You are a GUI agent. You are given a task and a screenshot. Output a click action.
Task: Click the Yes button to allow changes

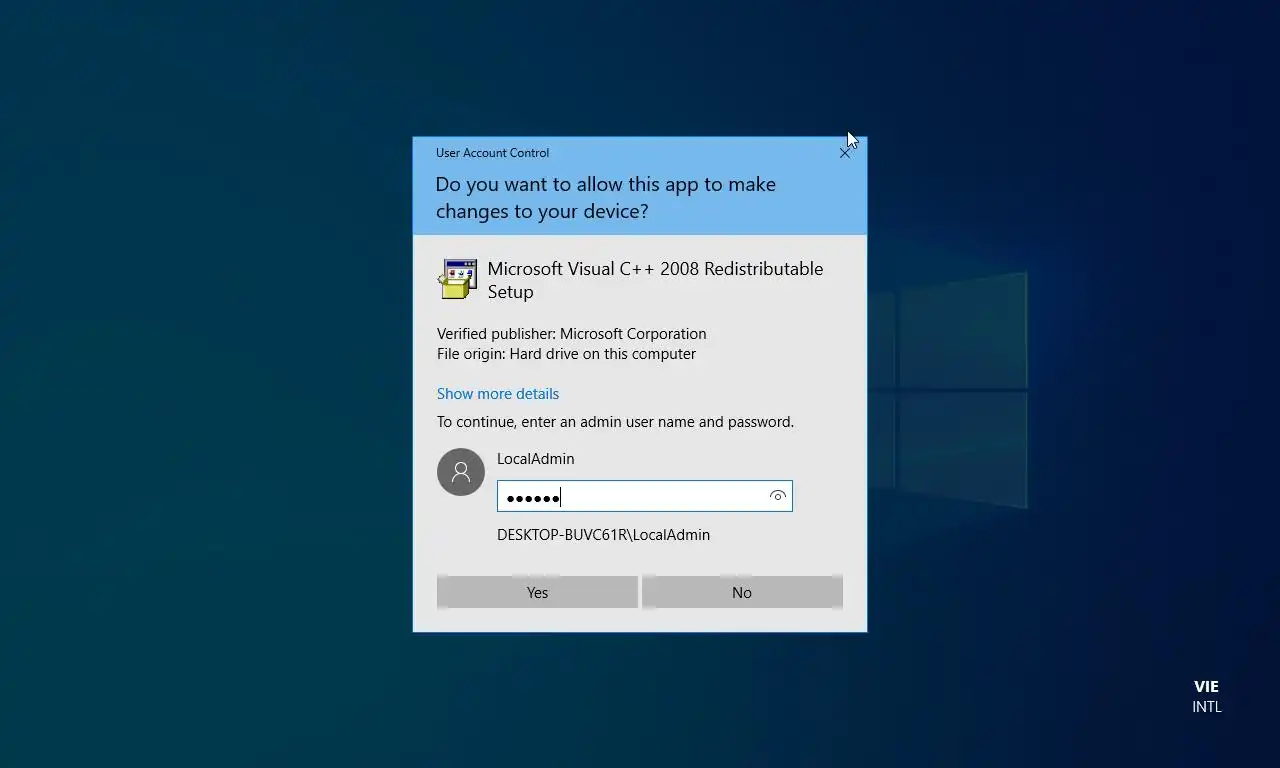[537, 592]
